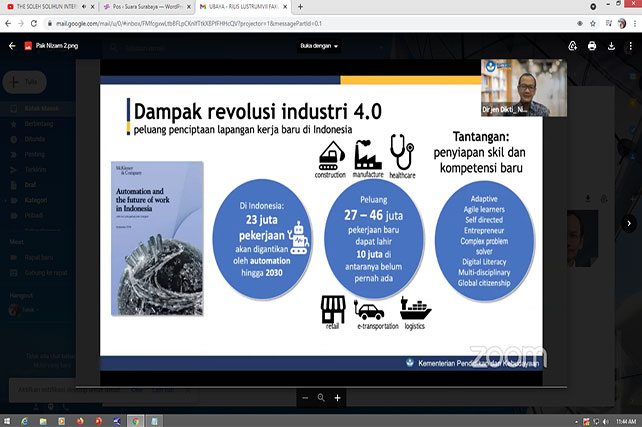642x427 pixels.
Task: Open Firefox from the taskbar
Action: click(80, 421)
